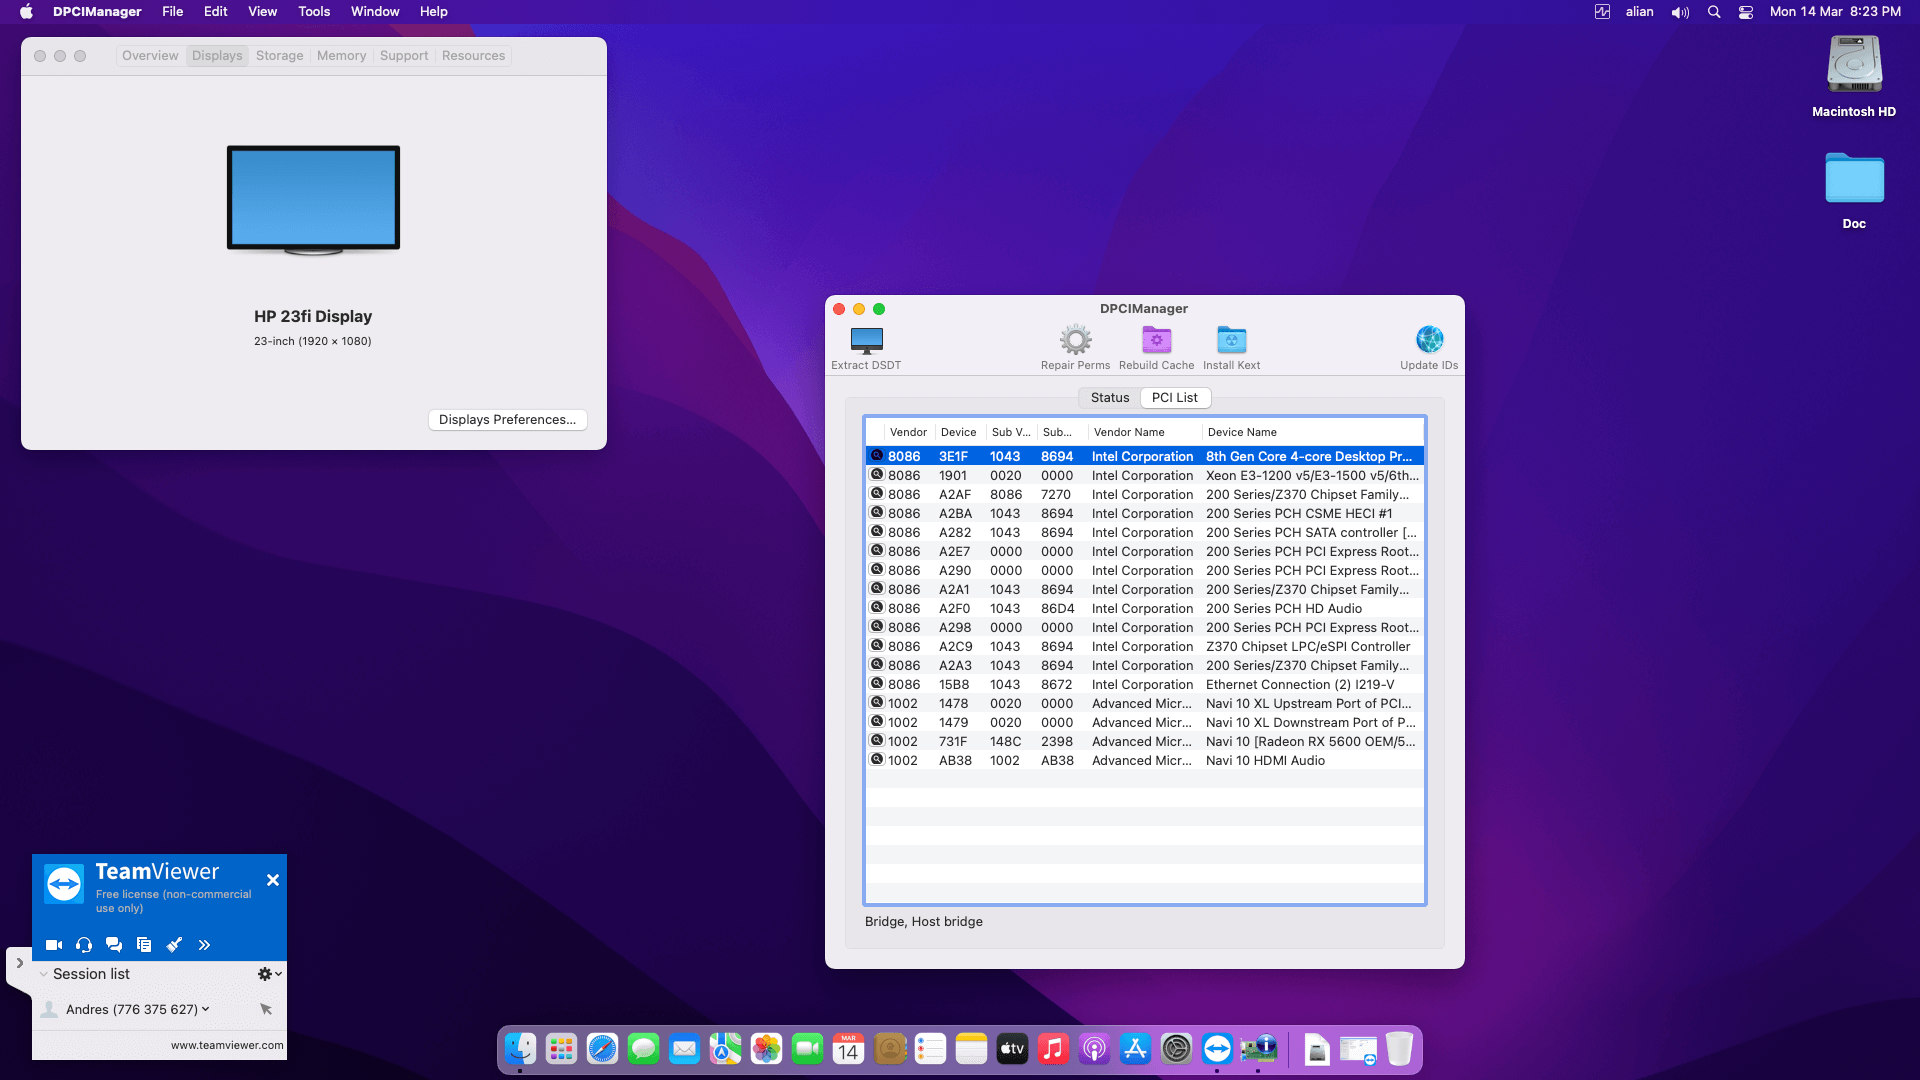Select the Ethernet Connection (2) I219-V row

[x=1145, y=685]
